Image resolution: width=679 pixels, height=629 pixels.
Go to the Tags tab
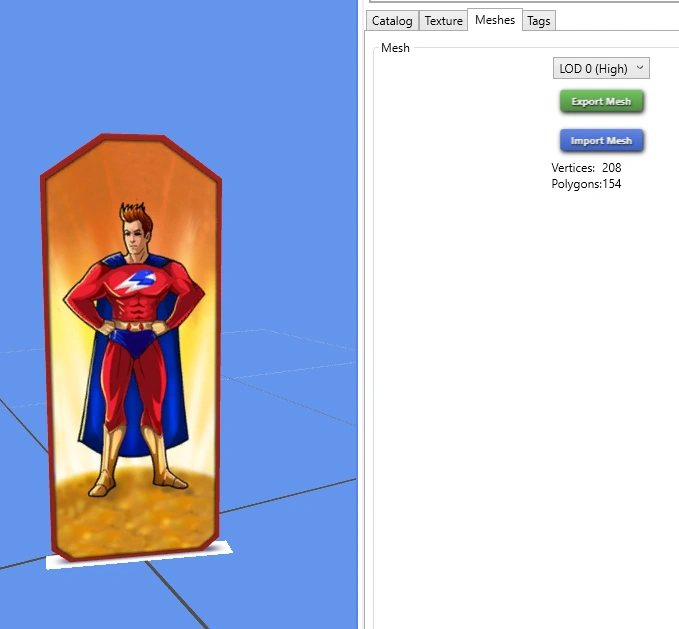tap(539, 21)
